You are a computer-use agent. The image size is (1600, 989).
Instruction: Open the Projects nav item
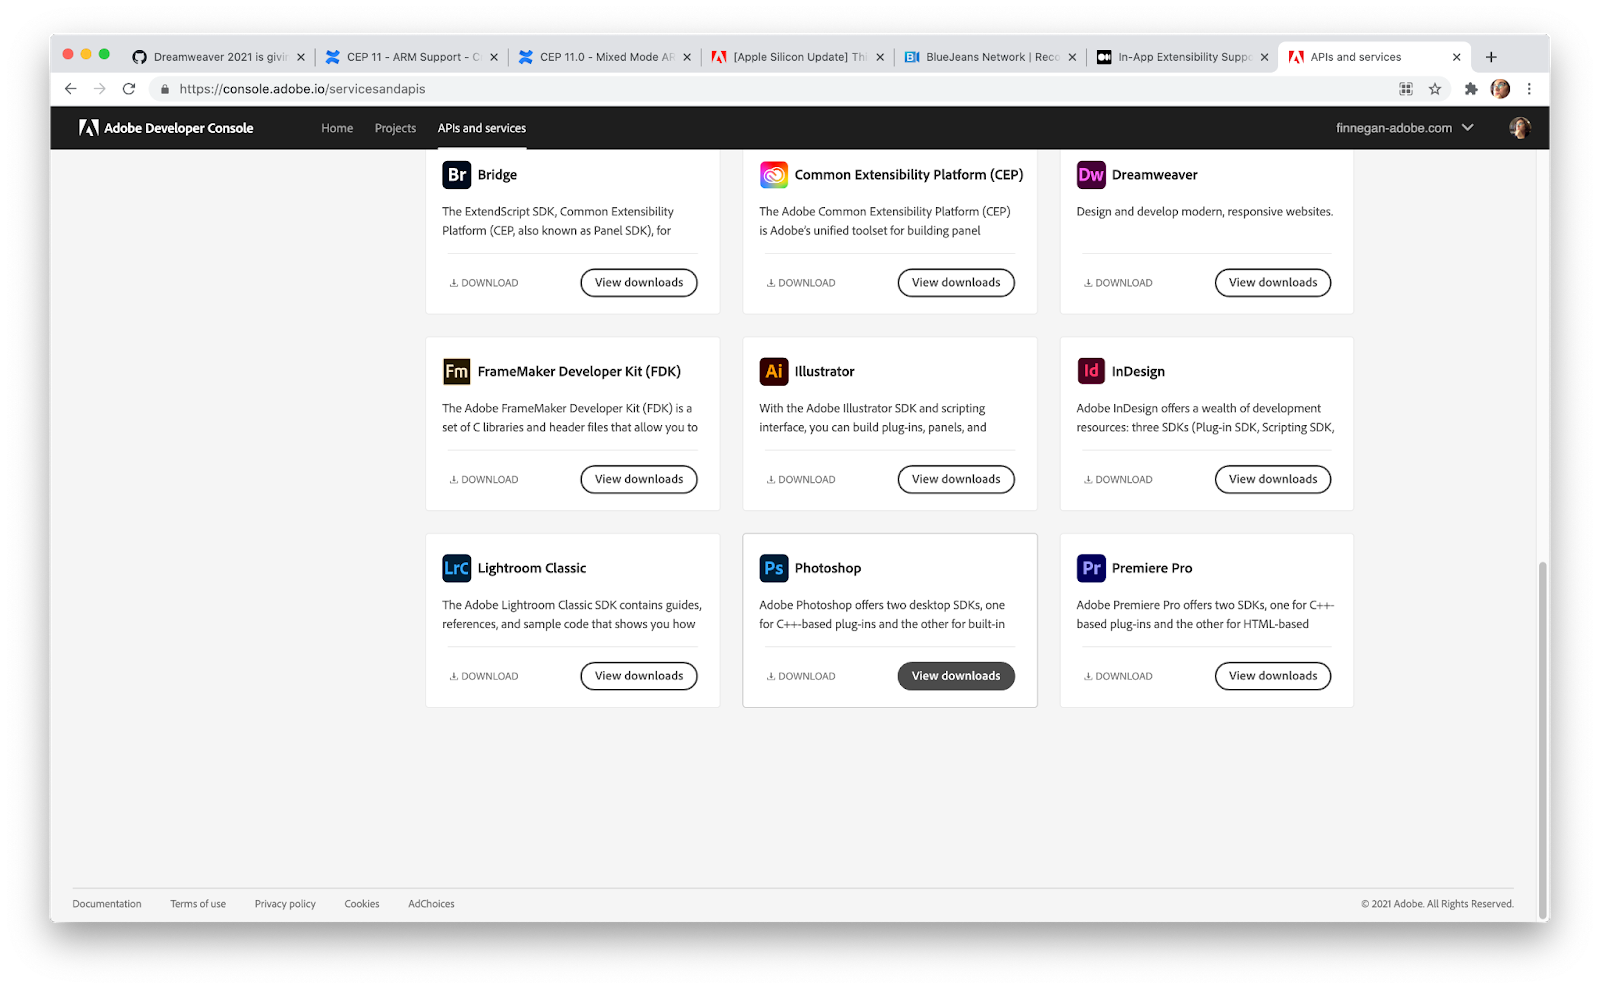pyautogui.click(x=395, y=128)
